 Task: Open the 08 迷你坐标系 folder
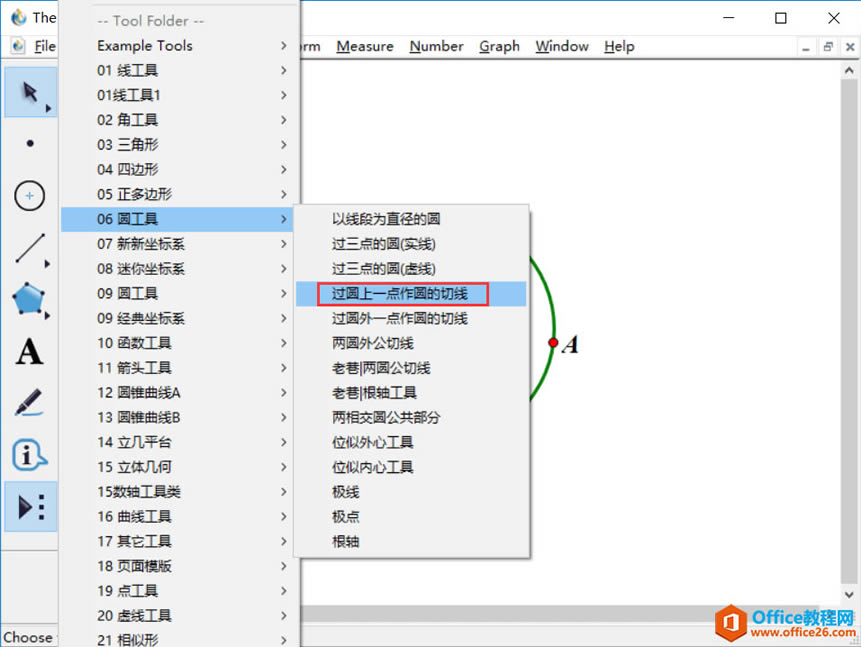[177, 269]
